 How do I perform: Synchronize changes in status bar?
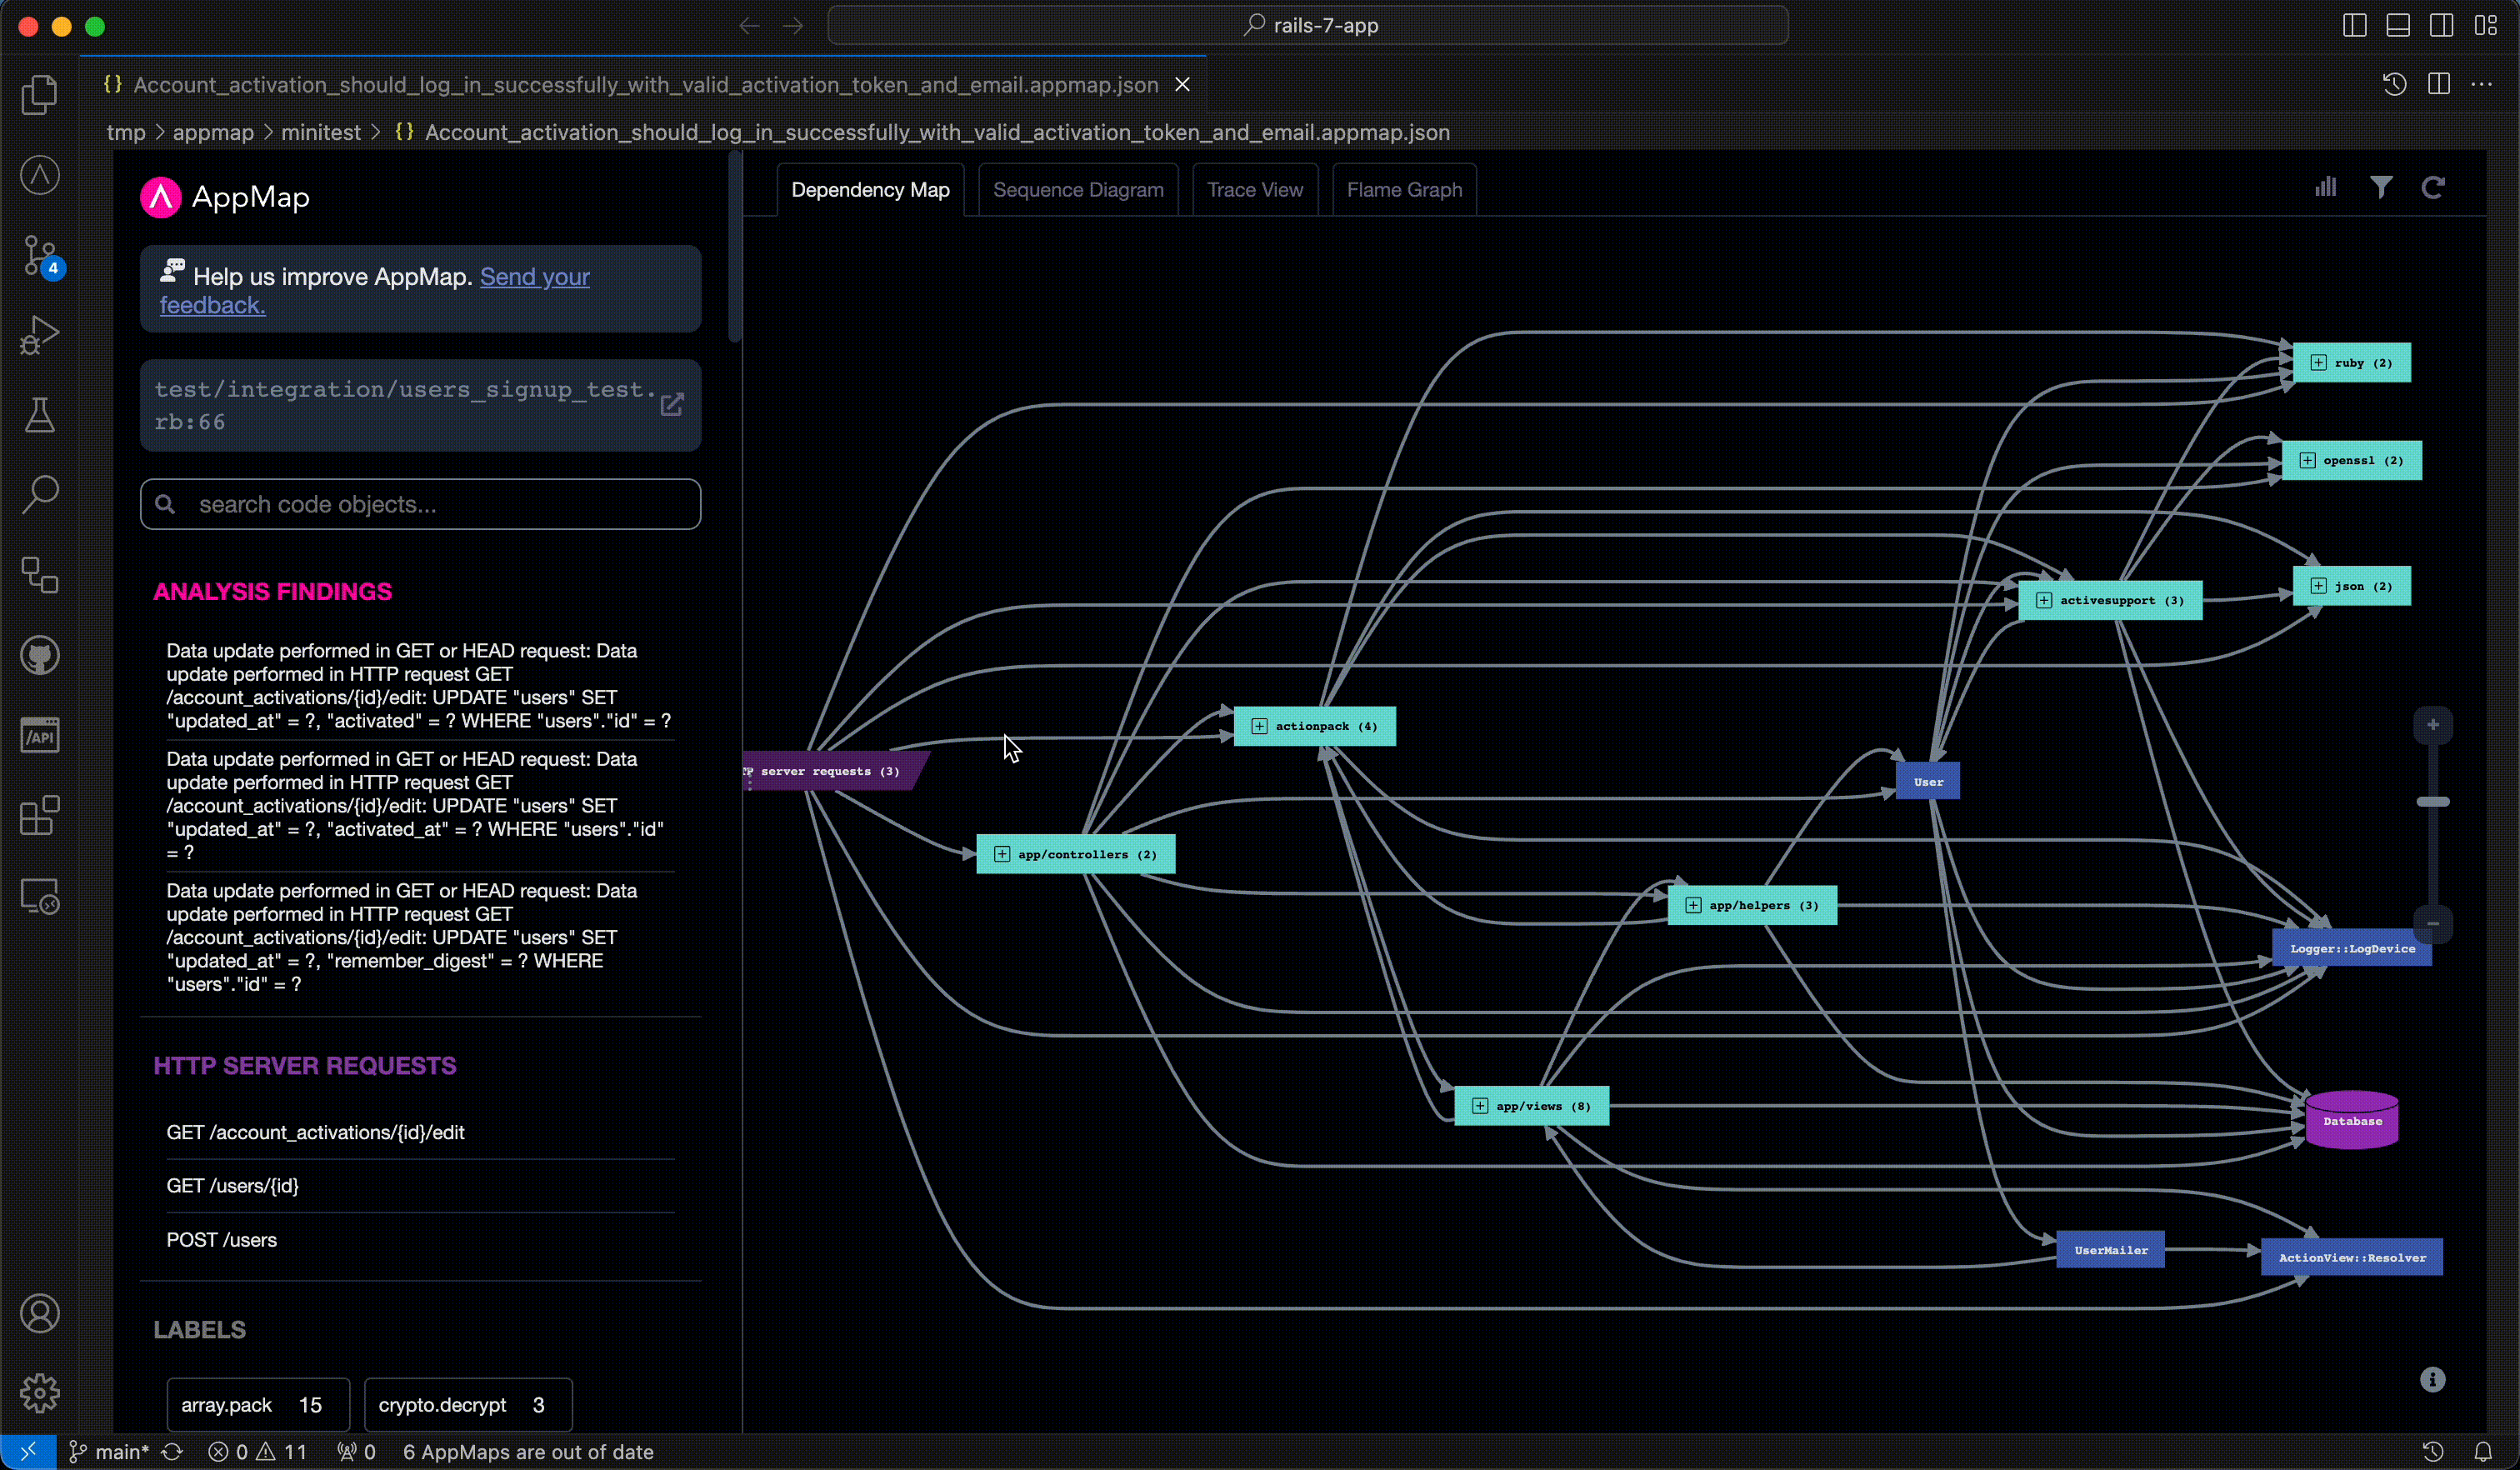coord(172,1451)
